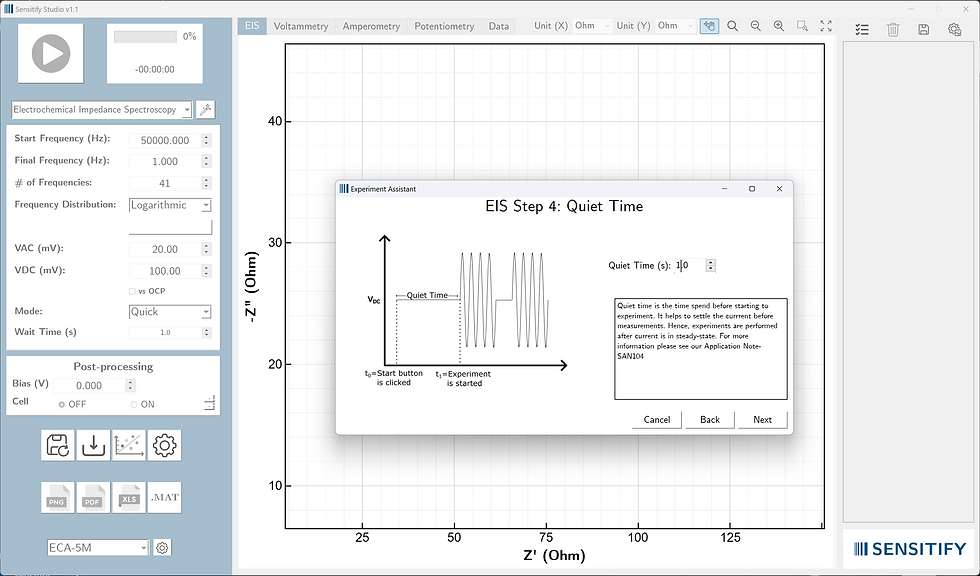Open the Mode Quick dropdown
Screen dimensions: 980x576
click(x=170, y=312)
